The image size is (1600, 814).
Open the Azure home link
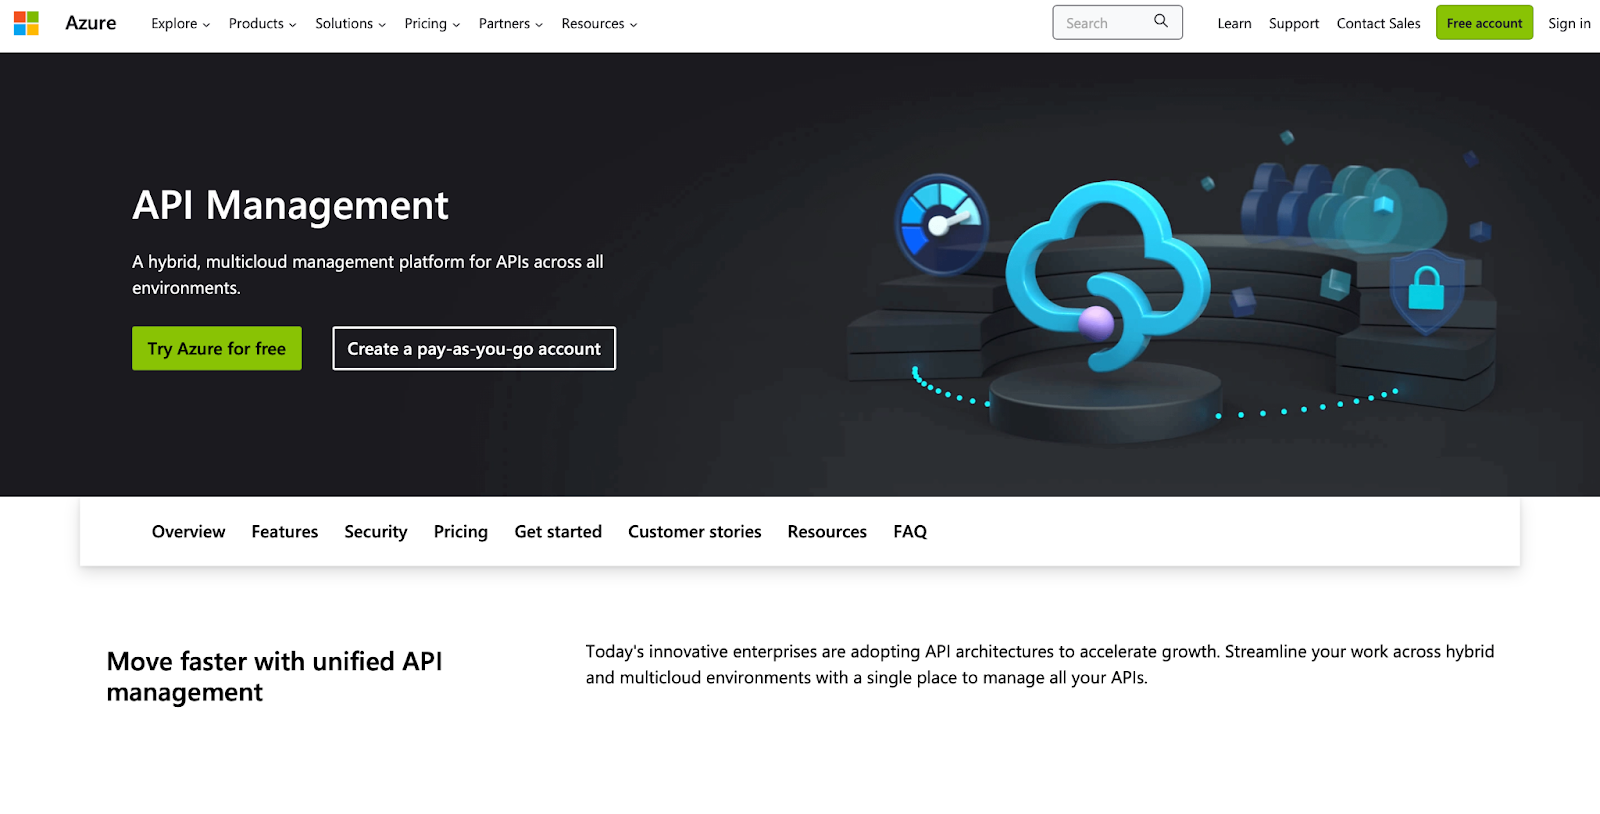point(91,23)
